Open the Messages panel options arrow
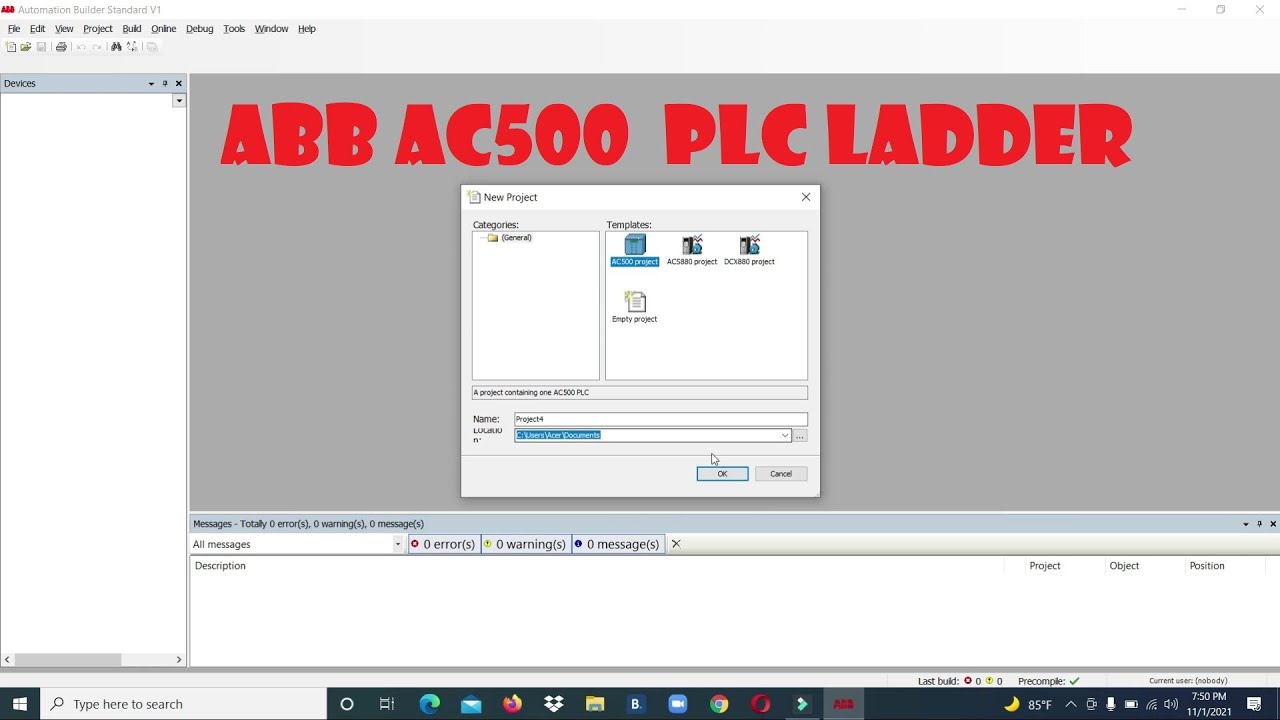This screenshot has width=1280, height=720. (1245, 524)
